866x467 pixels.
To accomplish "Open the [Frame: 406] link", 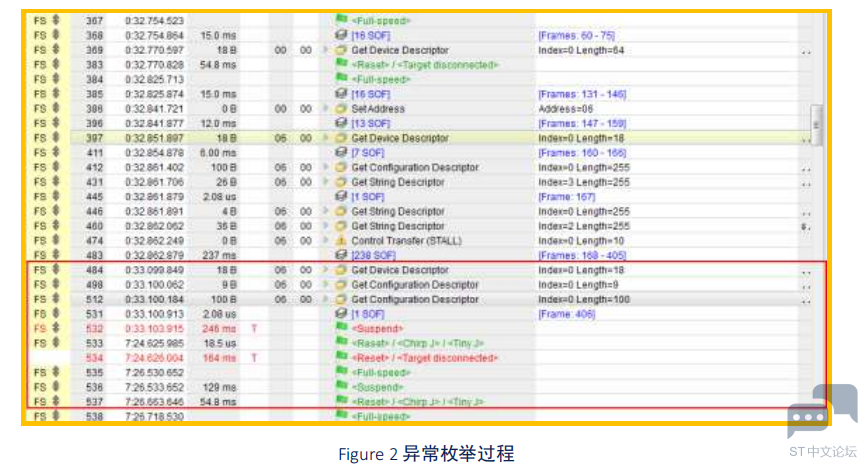I will [x=567, y=314].
